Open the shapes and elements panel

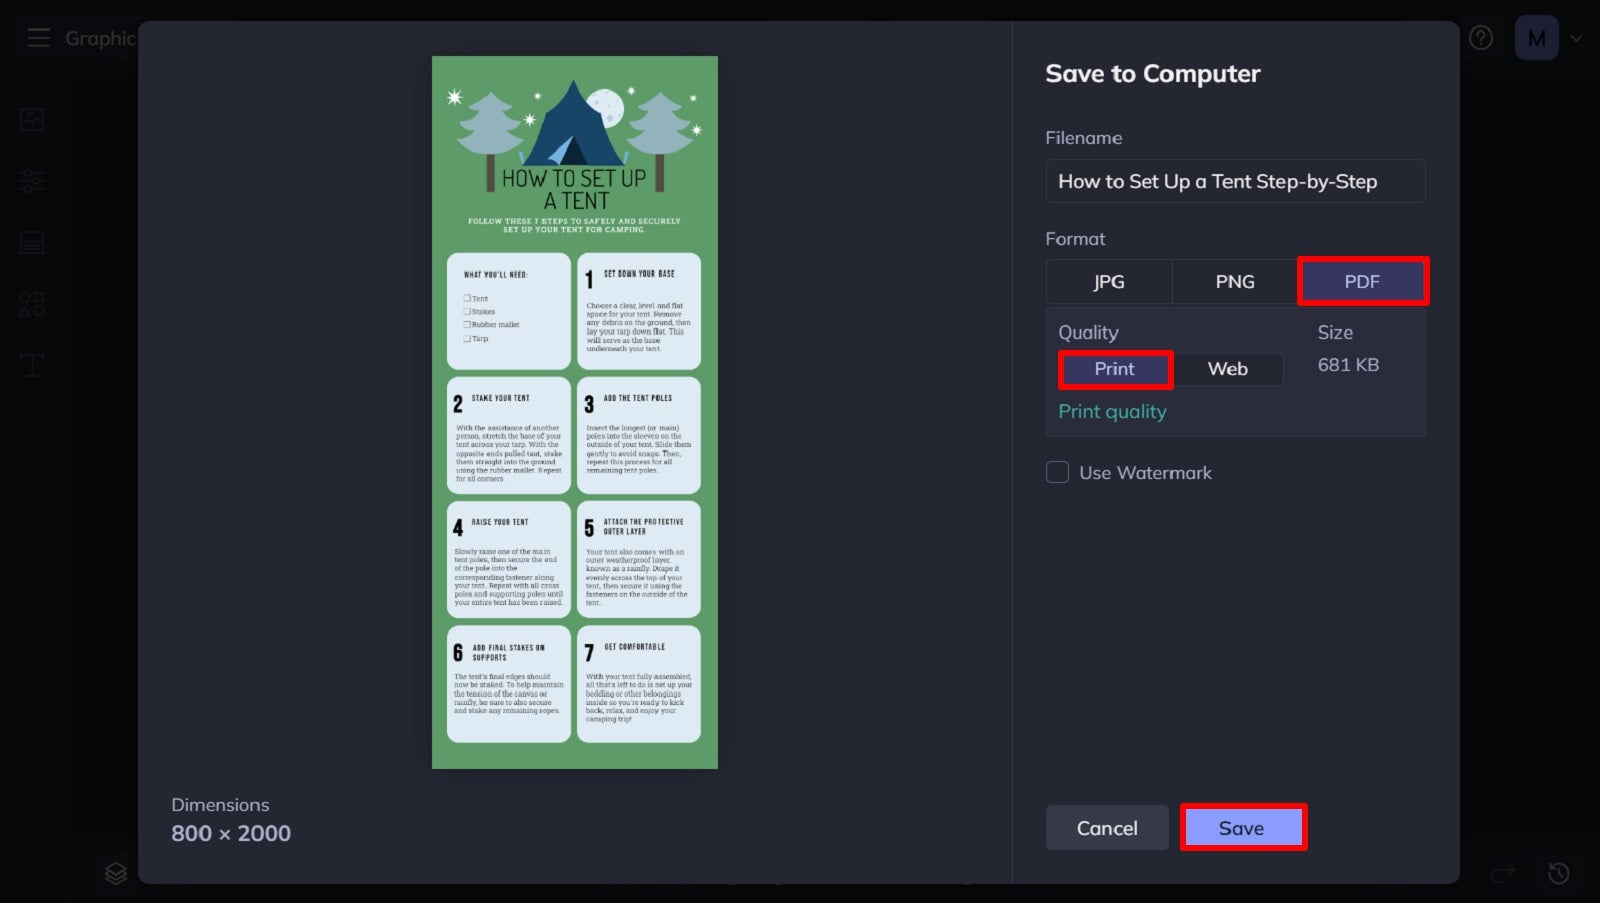(x=31, y=305)
